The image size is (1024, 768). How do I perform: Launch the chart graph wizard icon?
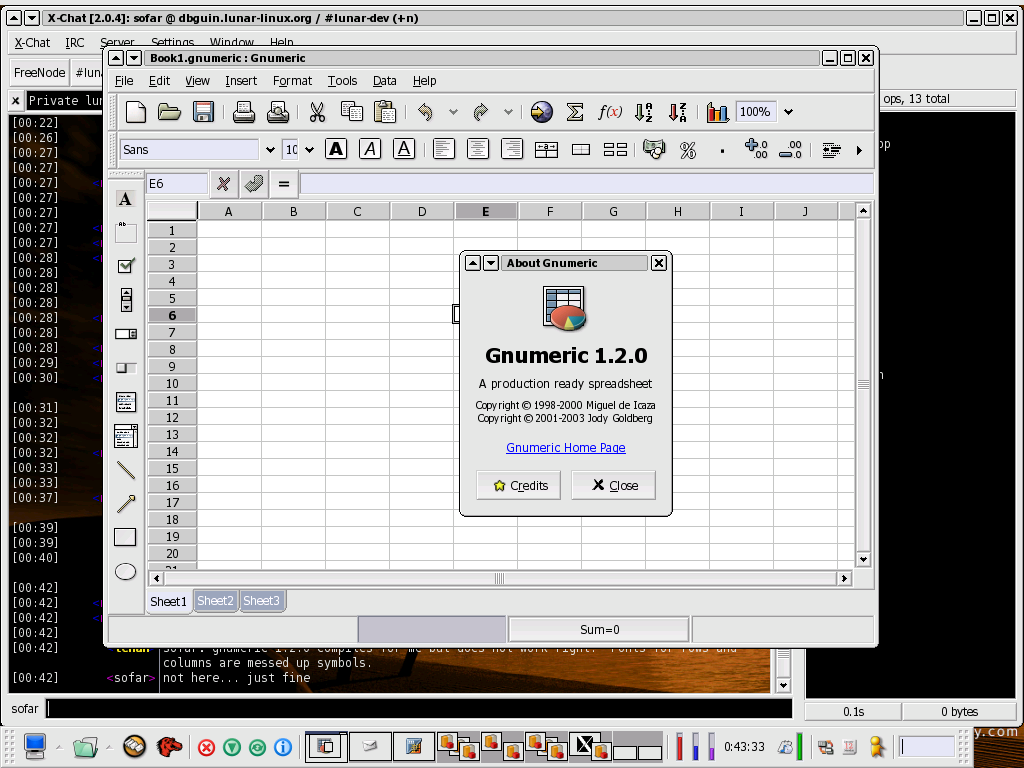[717, 112]
